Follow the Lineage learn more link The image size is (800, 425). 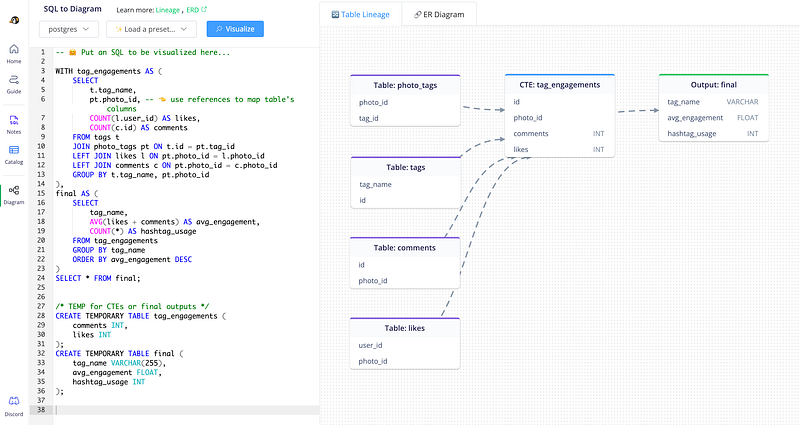click(x=168, y=10)
